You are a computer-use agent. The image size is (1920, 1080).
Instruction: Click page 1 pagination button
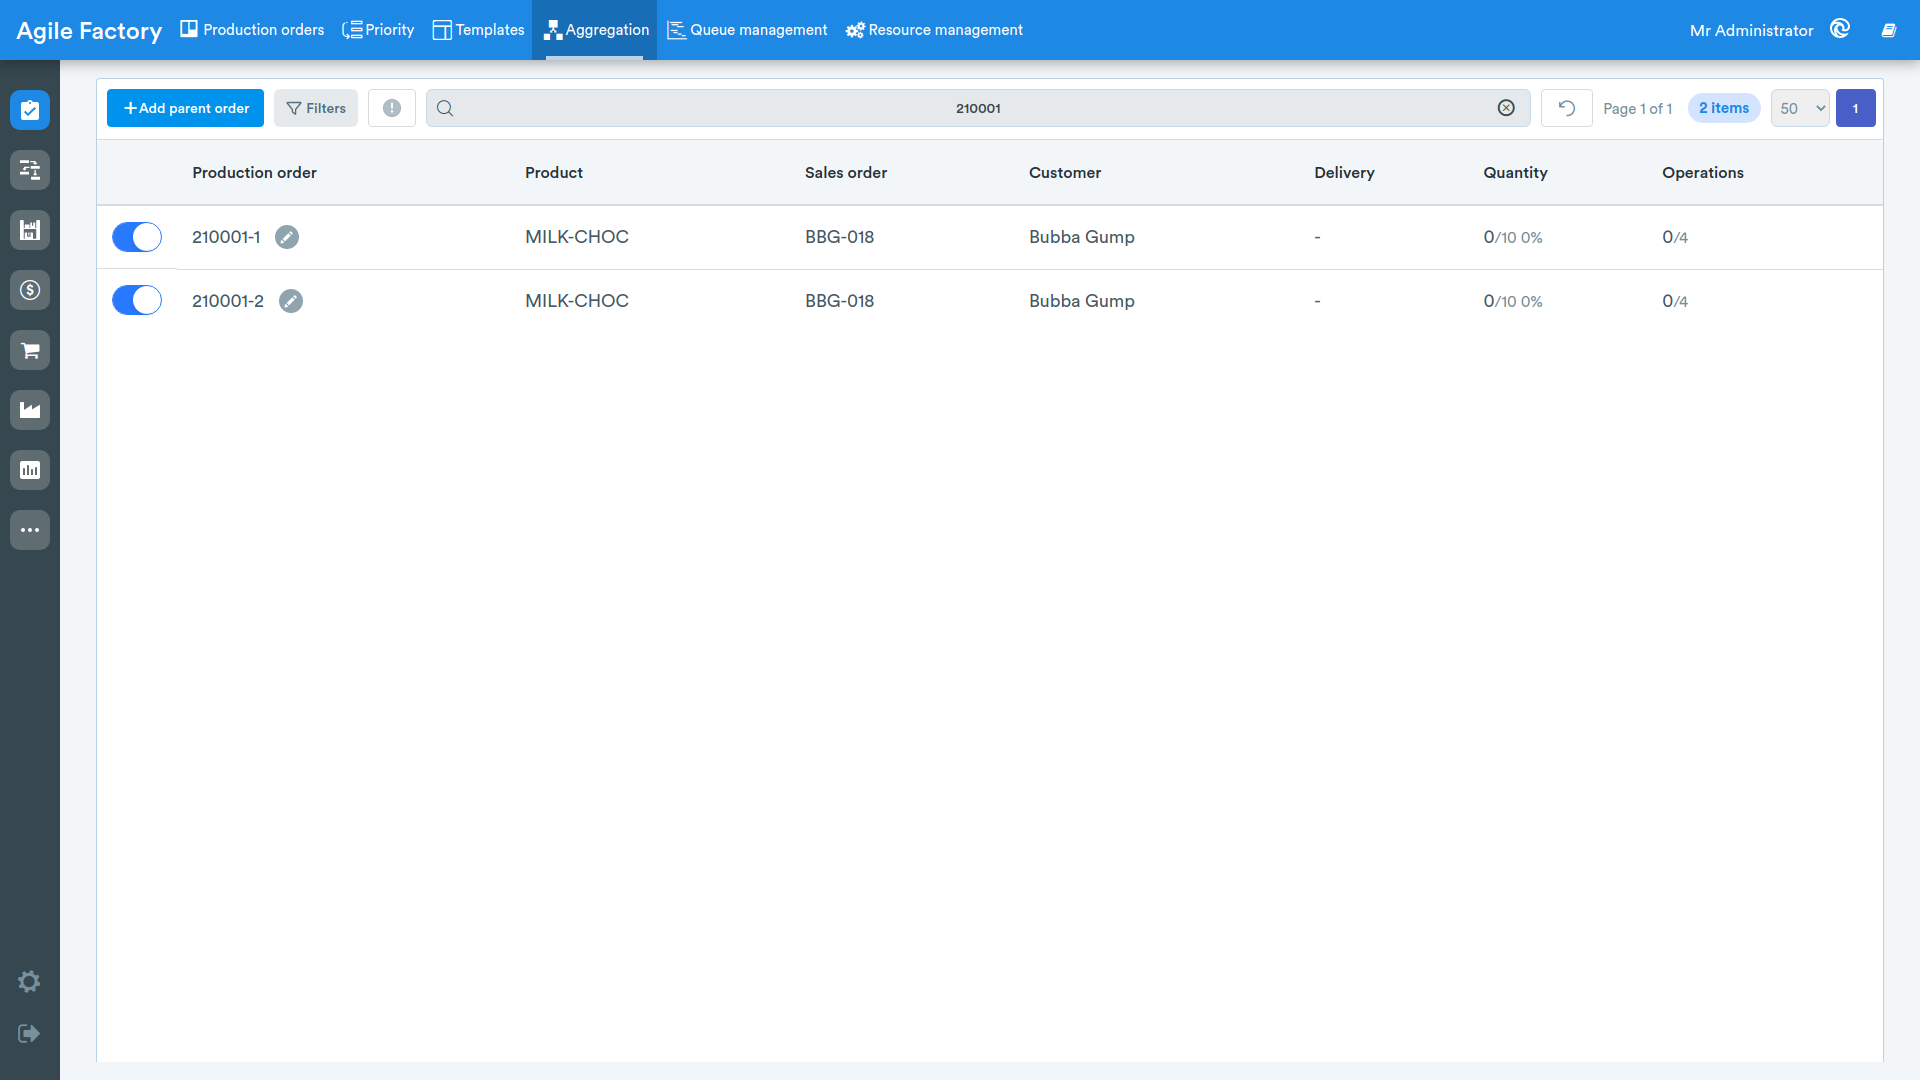click(1856, 108)
